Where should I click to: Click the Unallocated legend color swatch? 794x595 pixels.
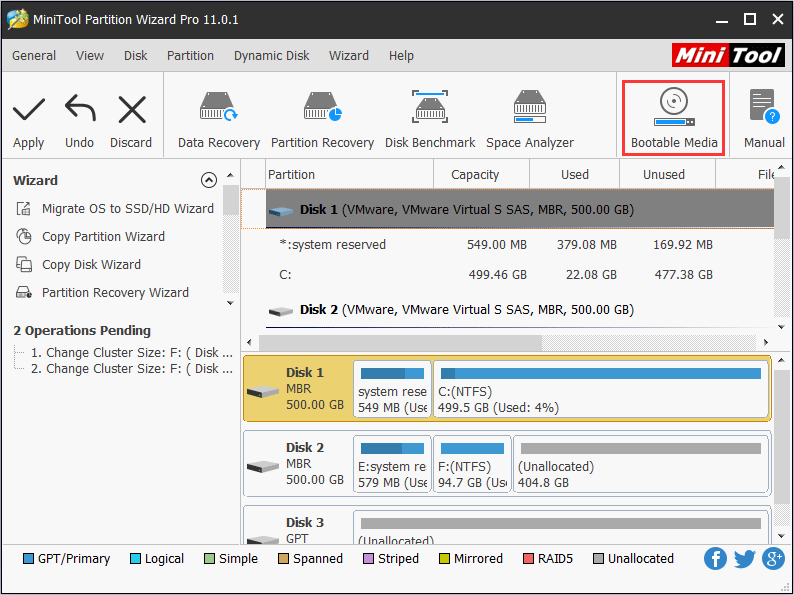[x=599, y=559]
